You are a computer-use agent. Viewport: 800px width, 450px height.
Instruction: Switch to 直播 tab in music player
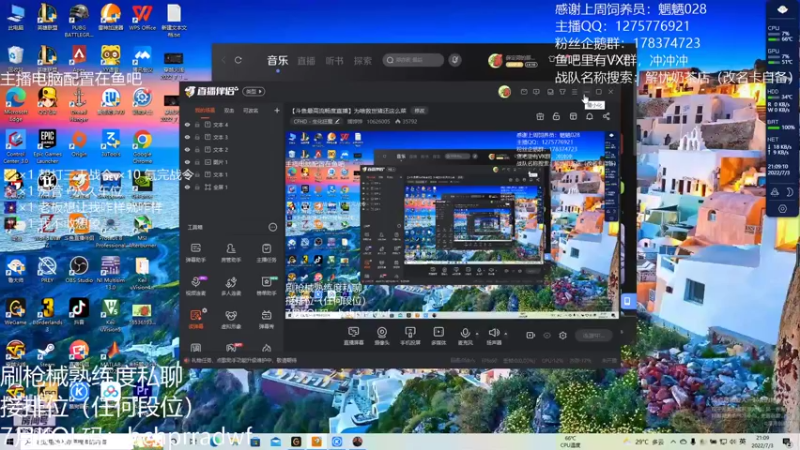click(306, 61)
